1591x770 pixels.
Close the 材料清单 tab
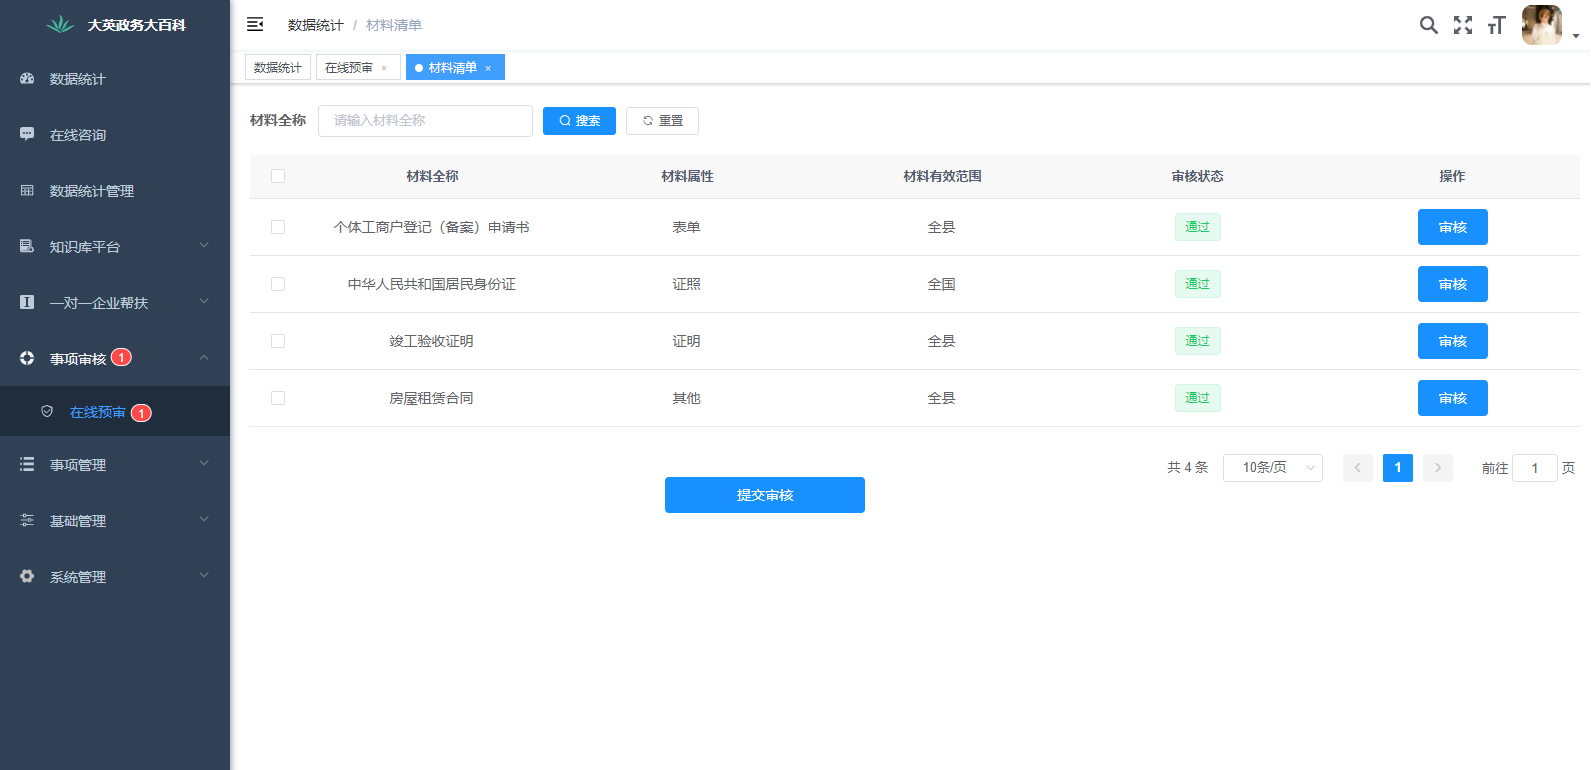488,68
